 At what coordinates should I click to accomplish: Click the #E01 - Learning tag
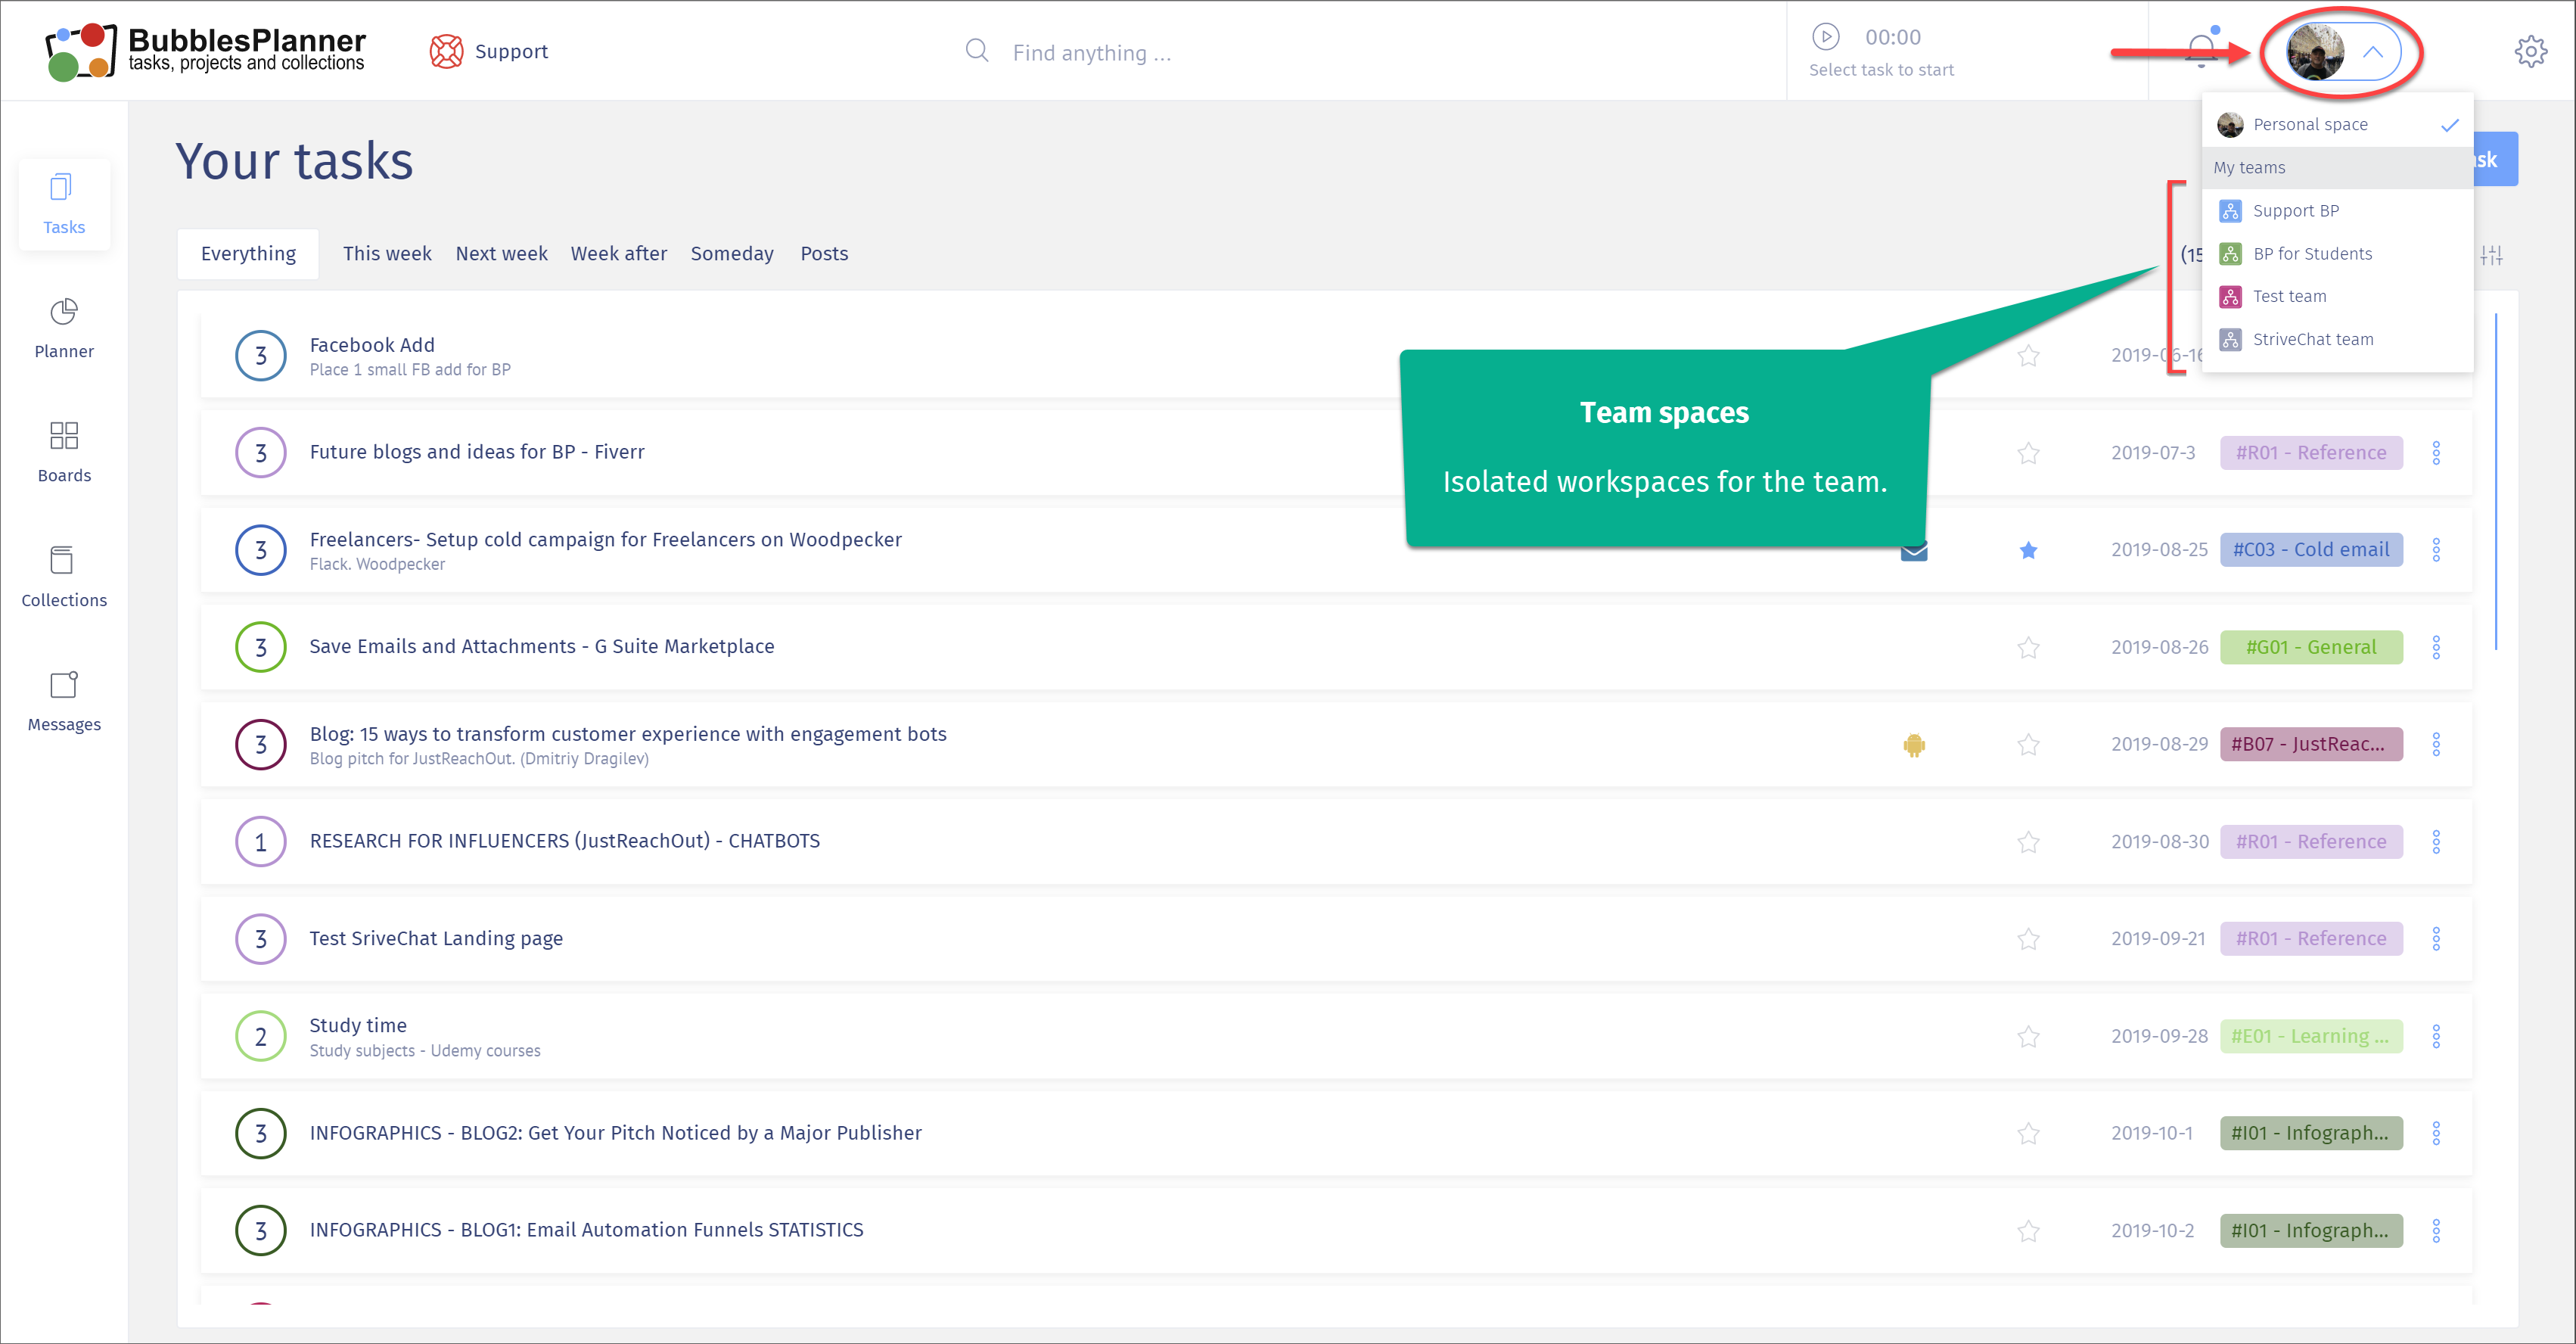(2311, 1036)
